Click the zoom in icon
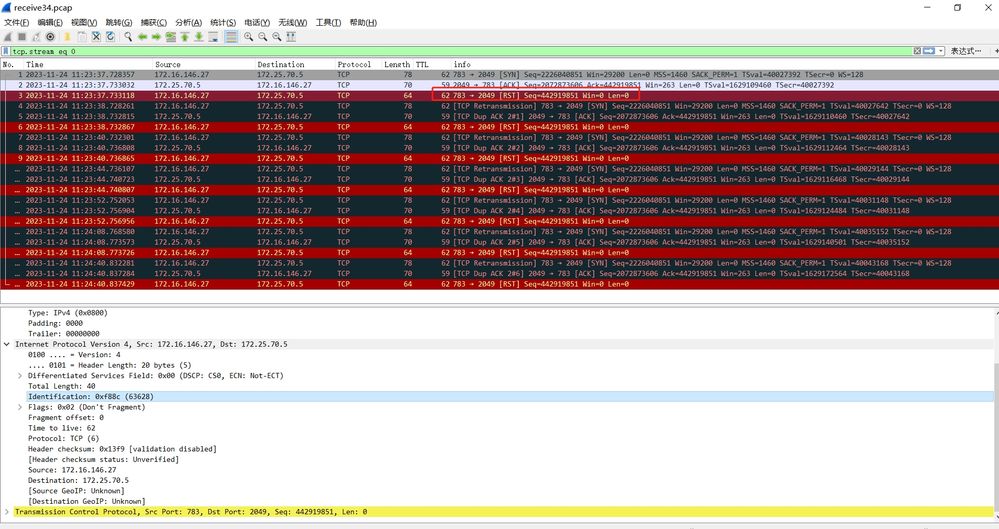Screen dimensions: 999x529 pos(248,37)
